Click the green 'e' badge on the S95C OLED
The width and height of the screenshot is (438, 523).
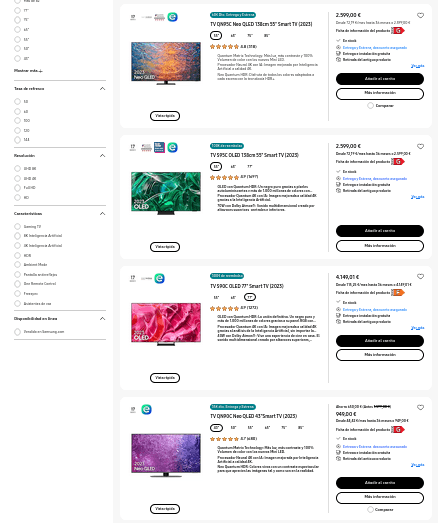[x=172, y=147]
